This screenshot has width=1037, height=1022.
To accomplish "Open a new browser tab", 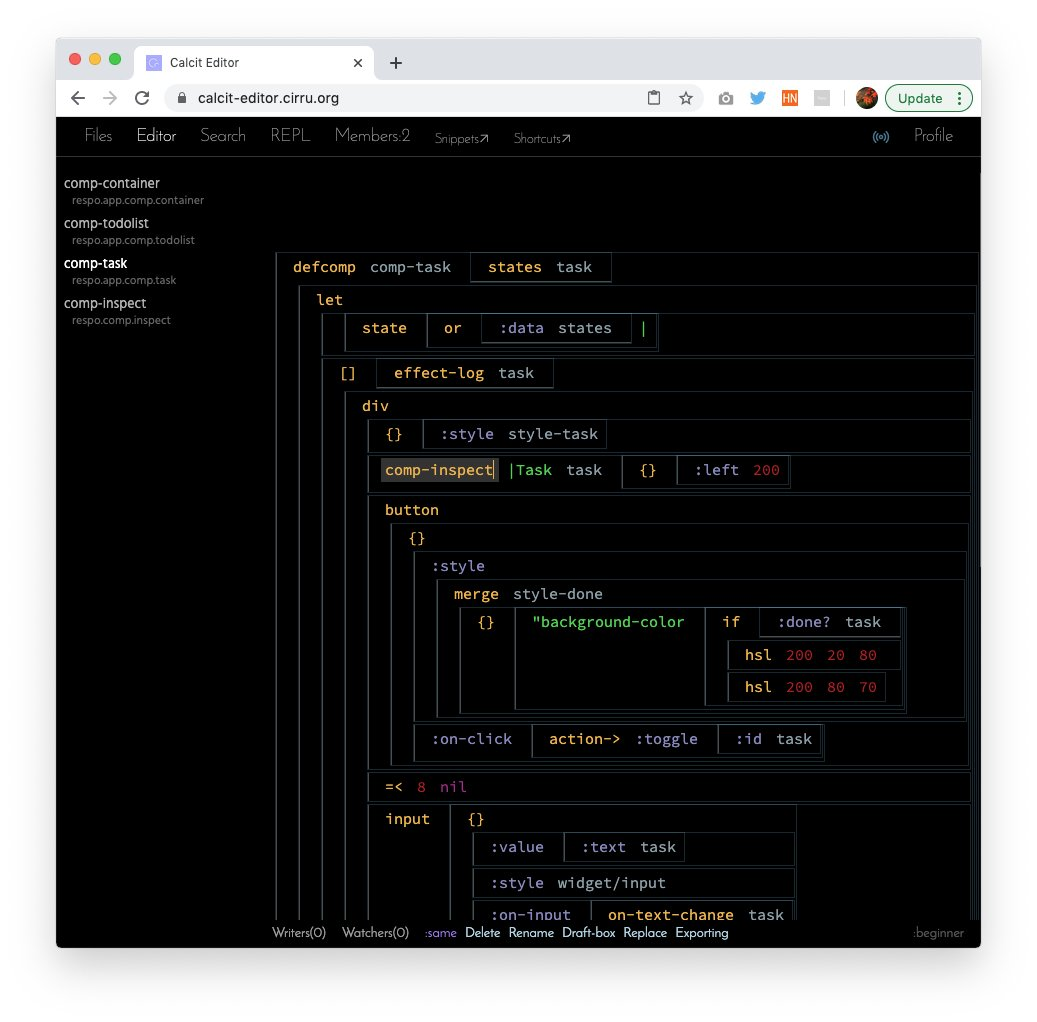I will tap(395, 63).
